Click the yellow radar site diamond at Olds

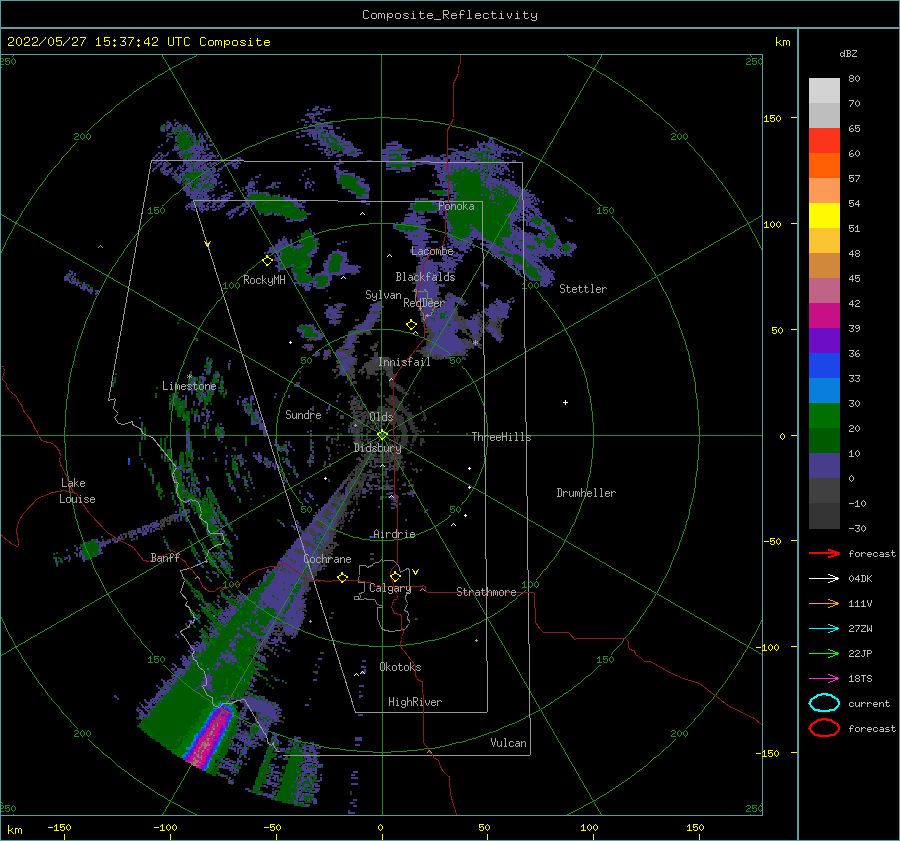click(x=382, y=435)
